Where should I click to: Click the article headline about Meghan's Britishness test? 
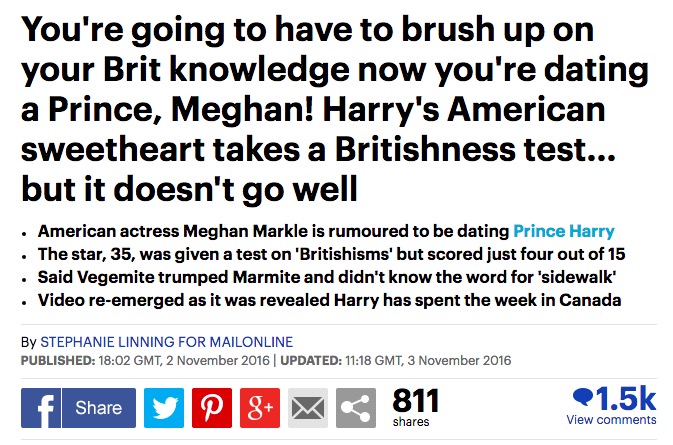click(x=335, y=109)
